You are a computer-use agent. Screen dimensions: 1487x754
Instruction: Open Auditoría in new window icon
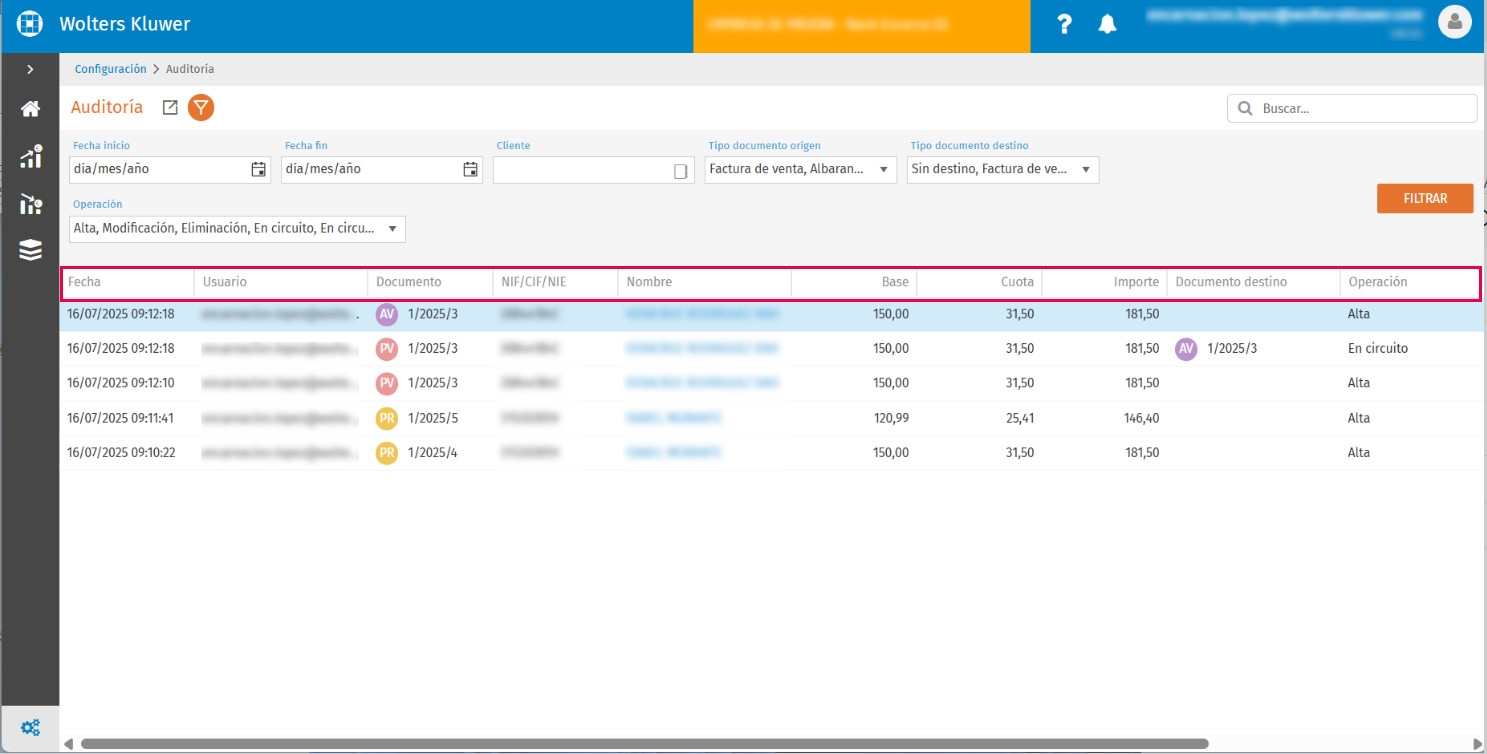click(x=170, y=107)
